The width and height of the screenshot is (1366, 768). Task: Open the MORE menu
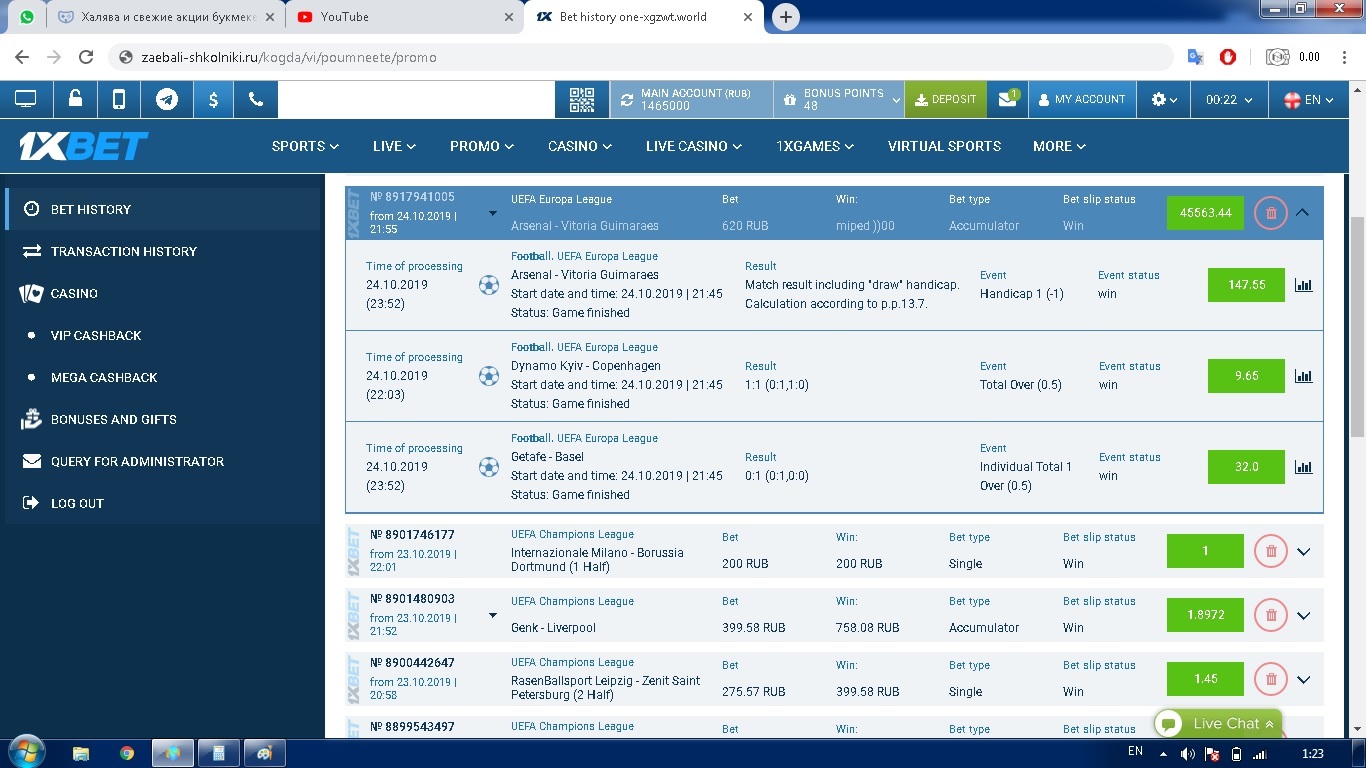click(x=1060, y=146)
